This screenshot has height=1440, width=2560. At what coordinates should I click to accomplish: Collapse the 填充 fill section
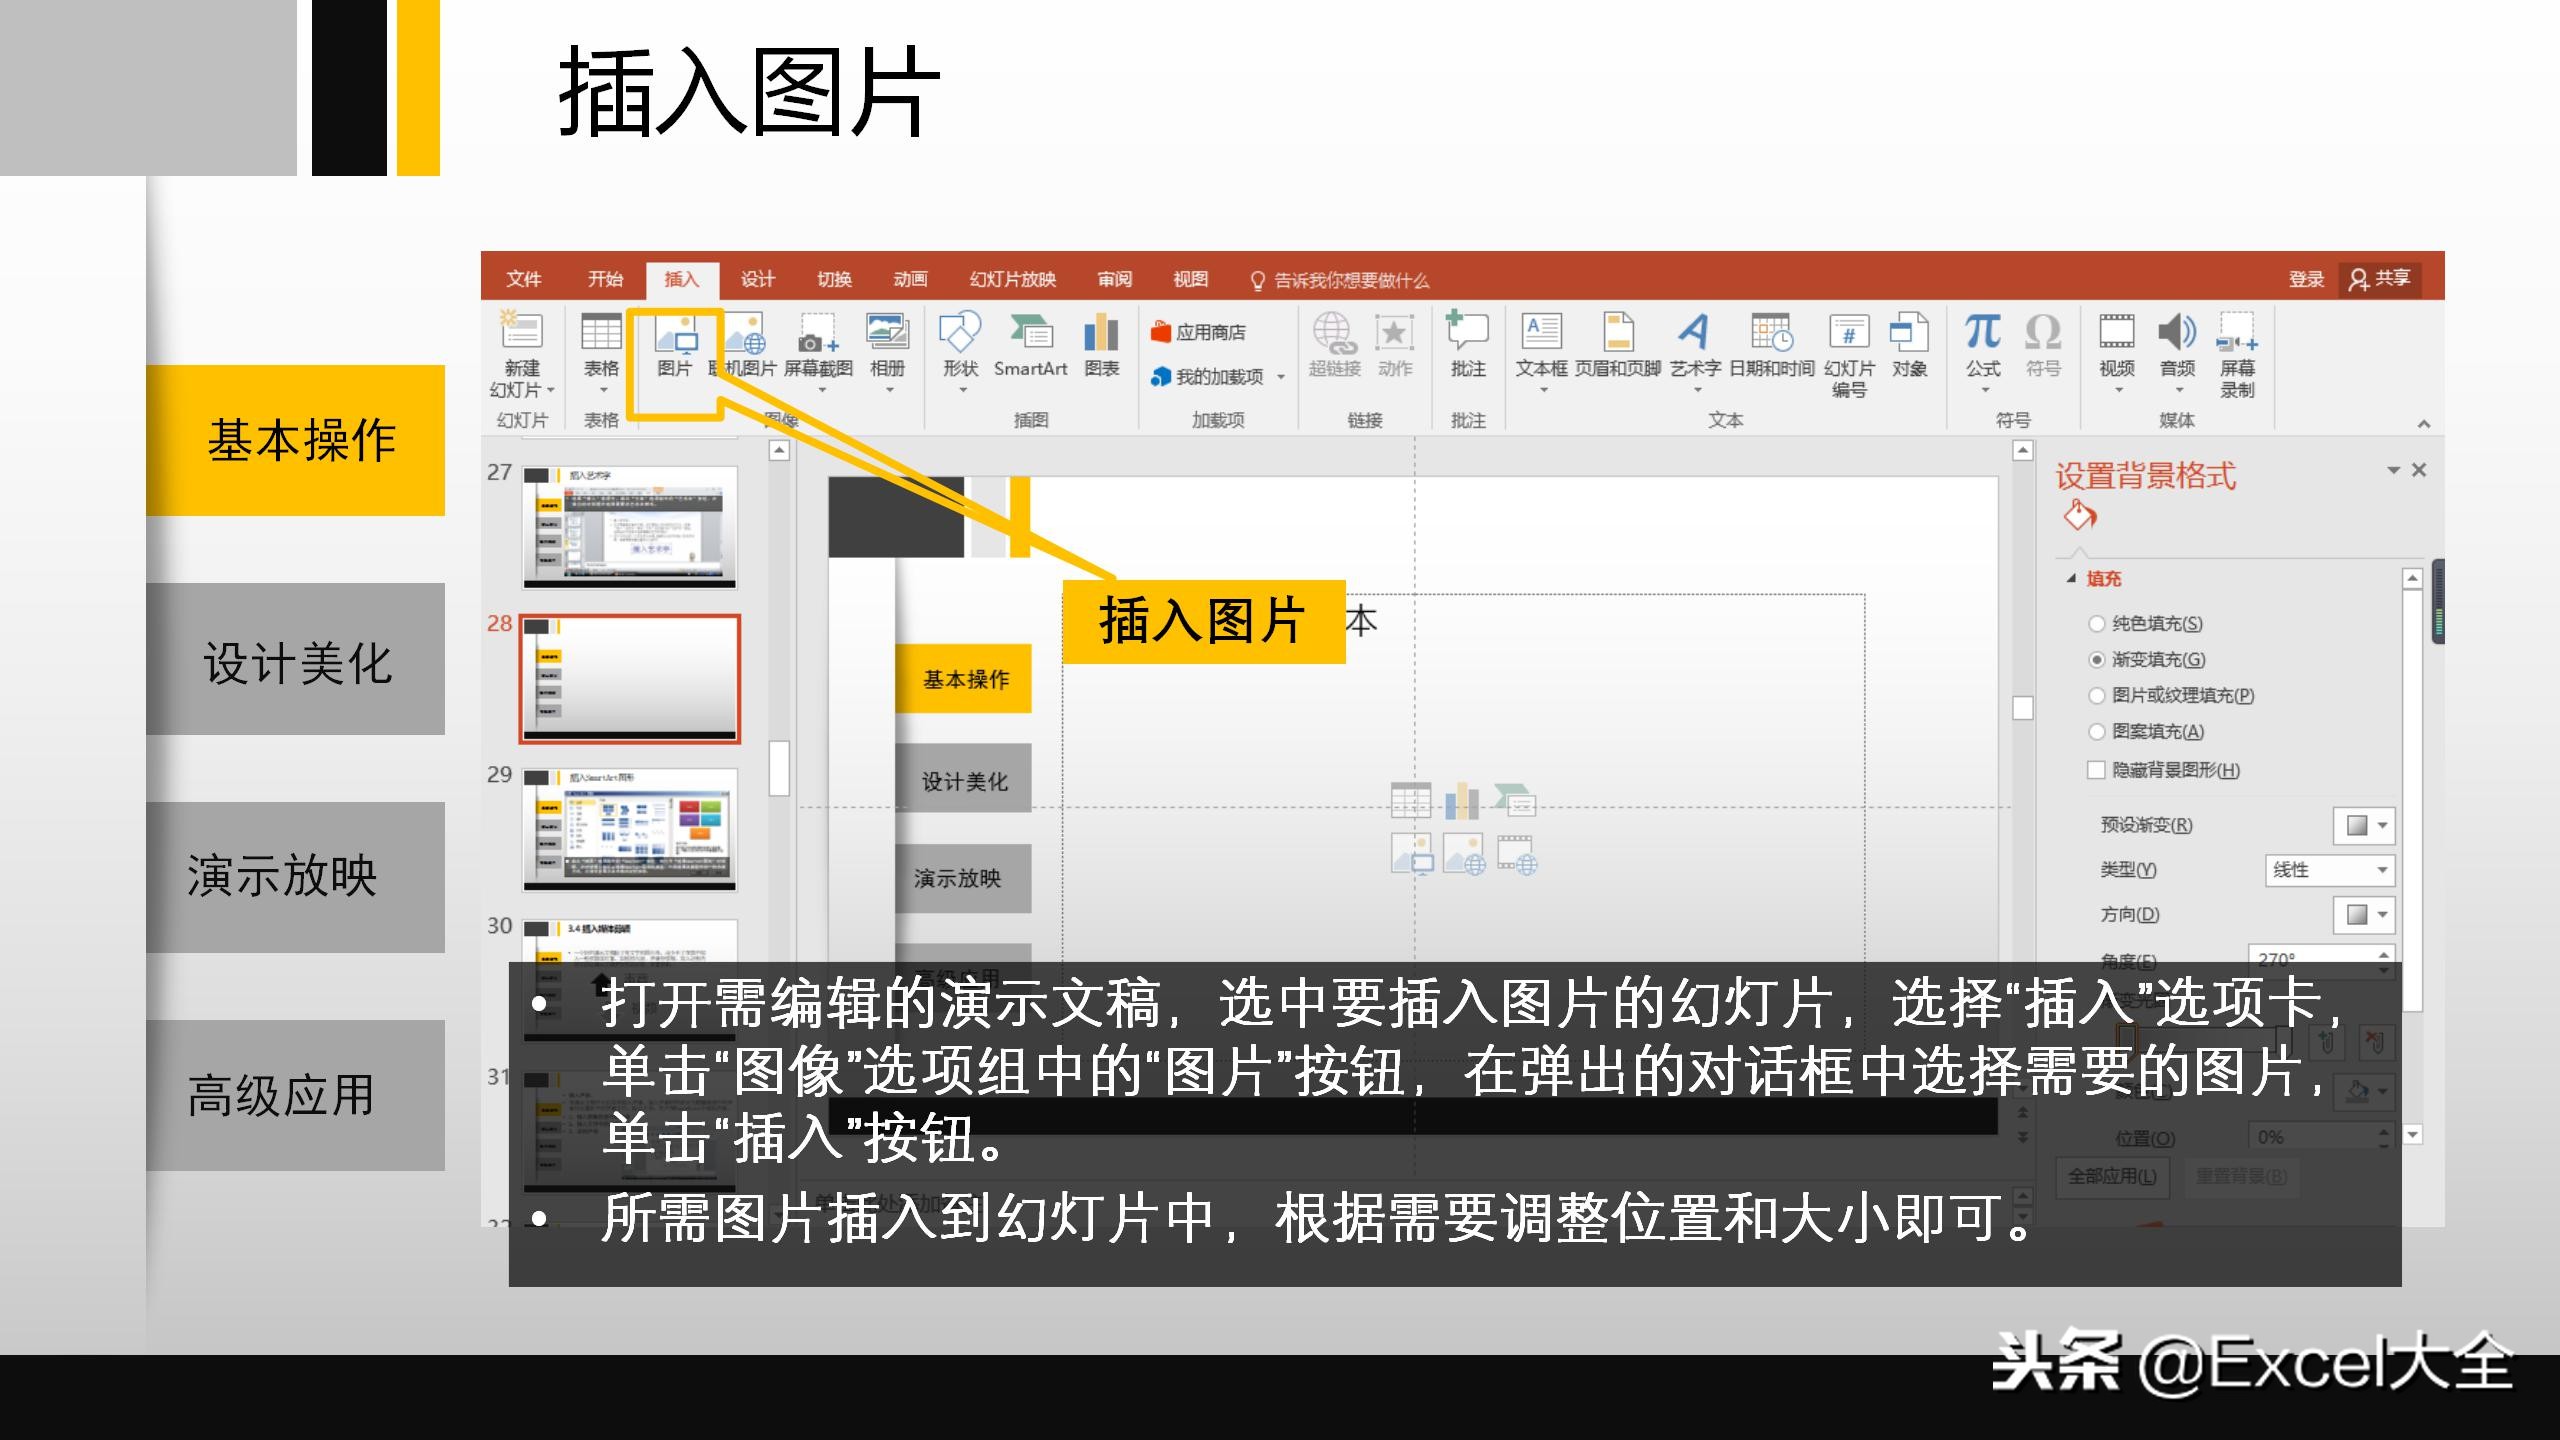(x=2070, y=578)
